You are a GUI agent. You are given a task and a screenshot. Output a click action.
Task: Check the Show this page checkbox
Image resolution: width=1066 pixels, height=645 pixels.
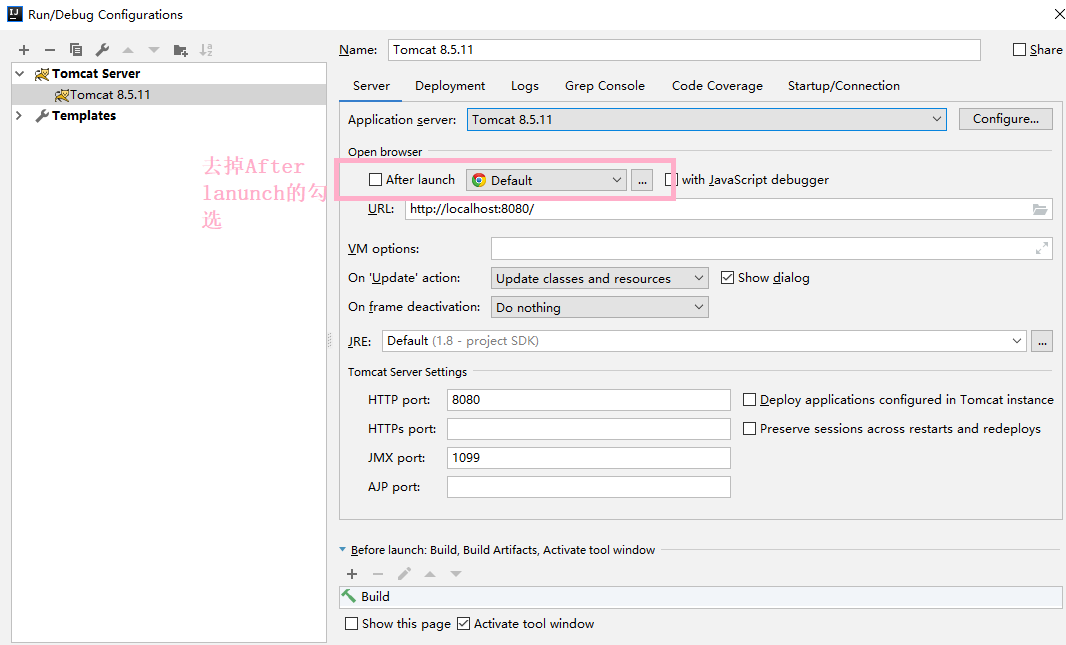[351, 623]
